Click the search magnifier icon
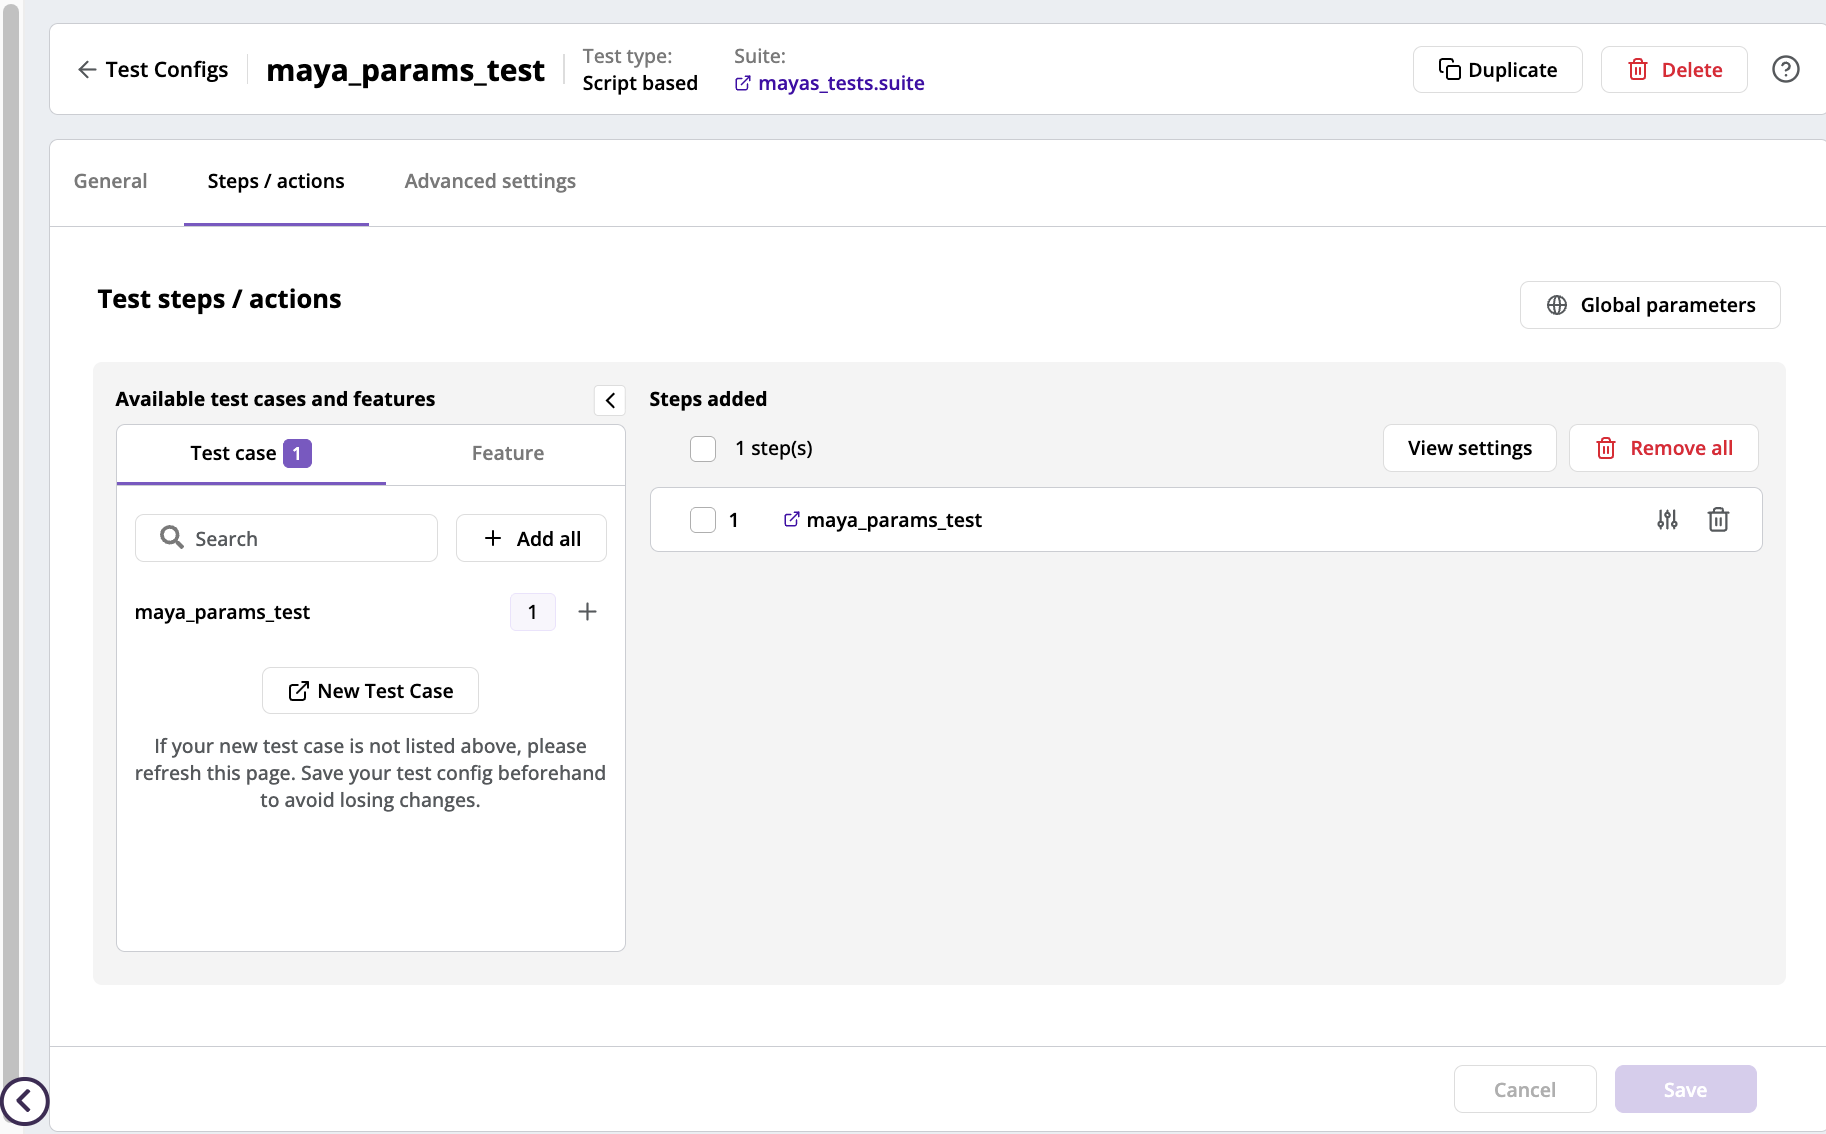The width and height of the screenshot is (1826, 1134). point(171,537)
